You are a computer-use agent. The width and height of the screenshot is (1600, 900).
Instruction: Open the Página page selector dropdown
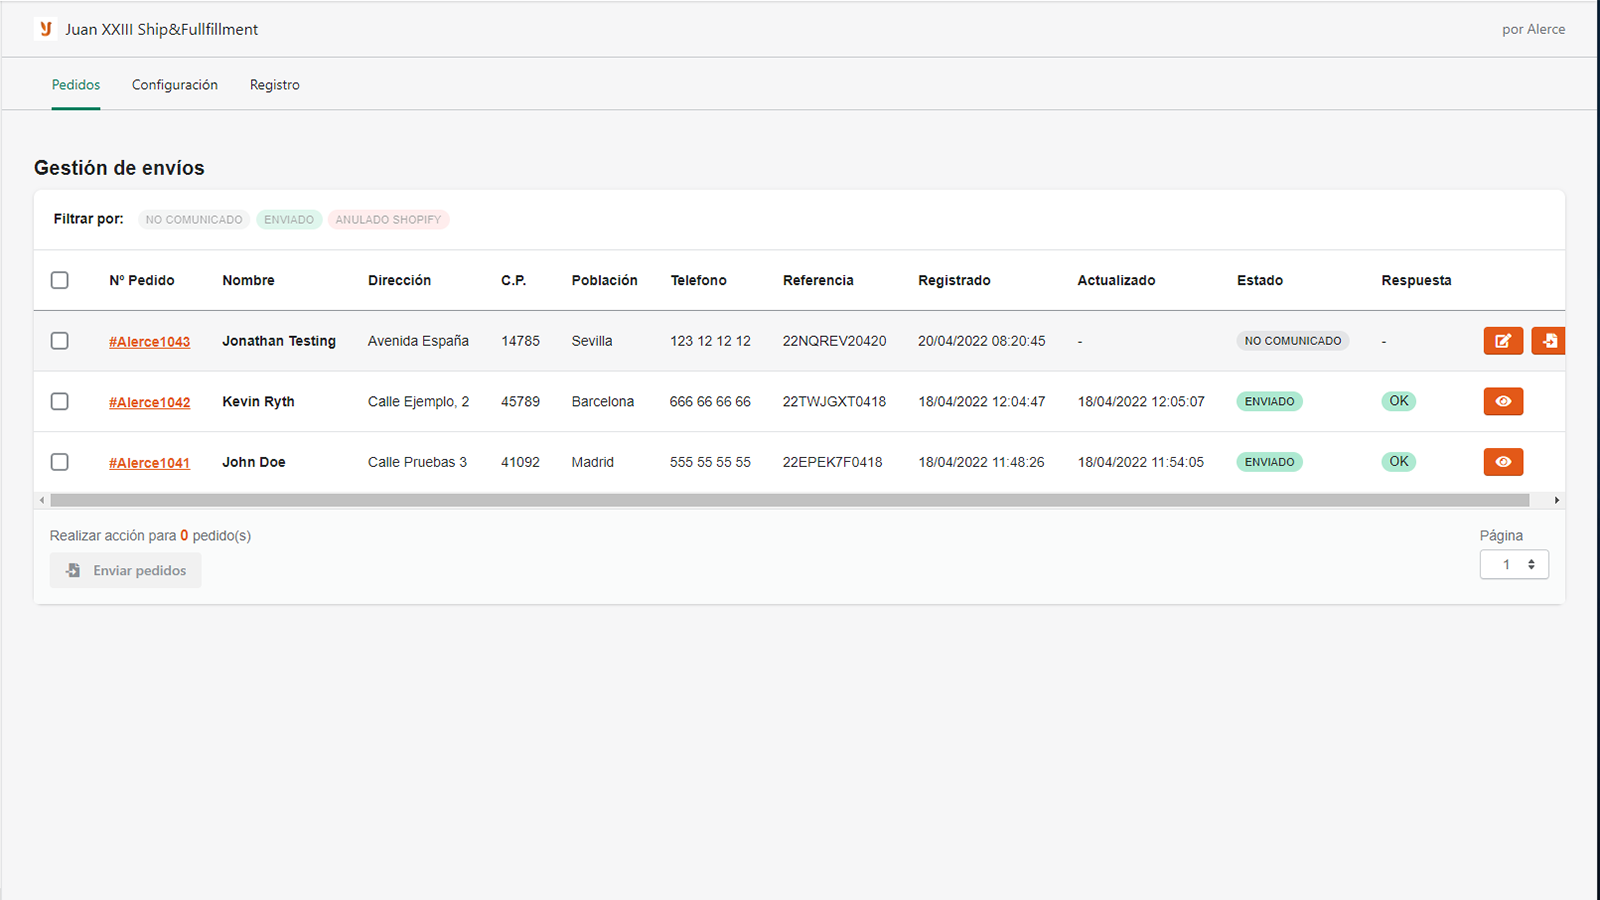coord(1514,565)
